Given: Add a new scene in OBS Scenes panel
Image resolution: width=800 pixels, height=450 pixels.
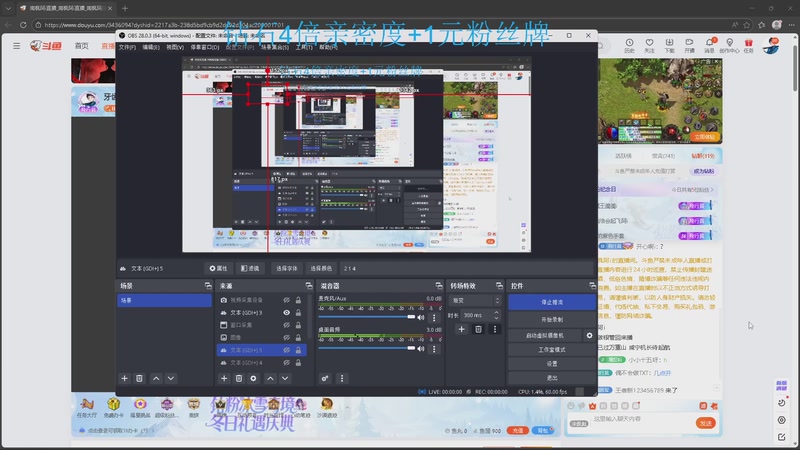Looking at the screenshot, I should pyautogui.click(x=124, y=378).
